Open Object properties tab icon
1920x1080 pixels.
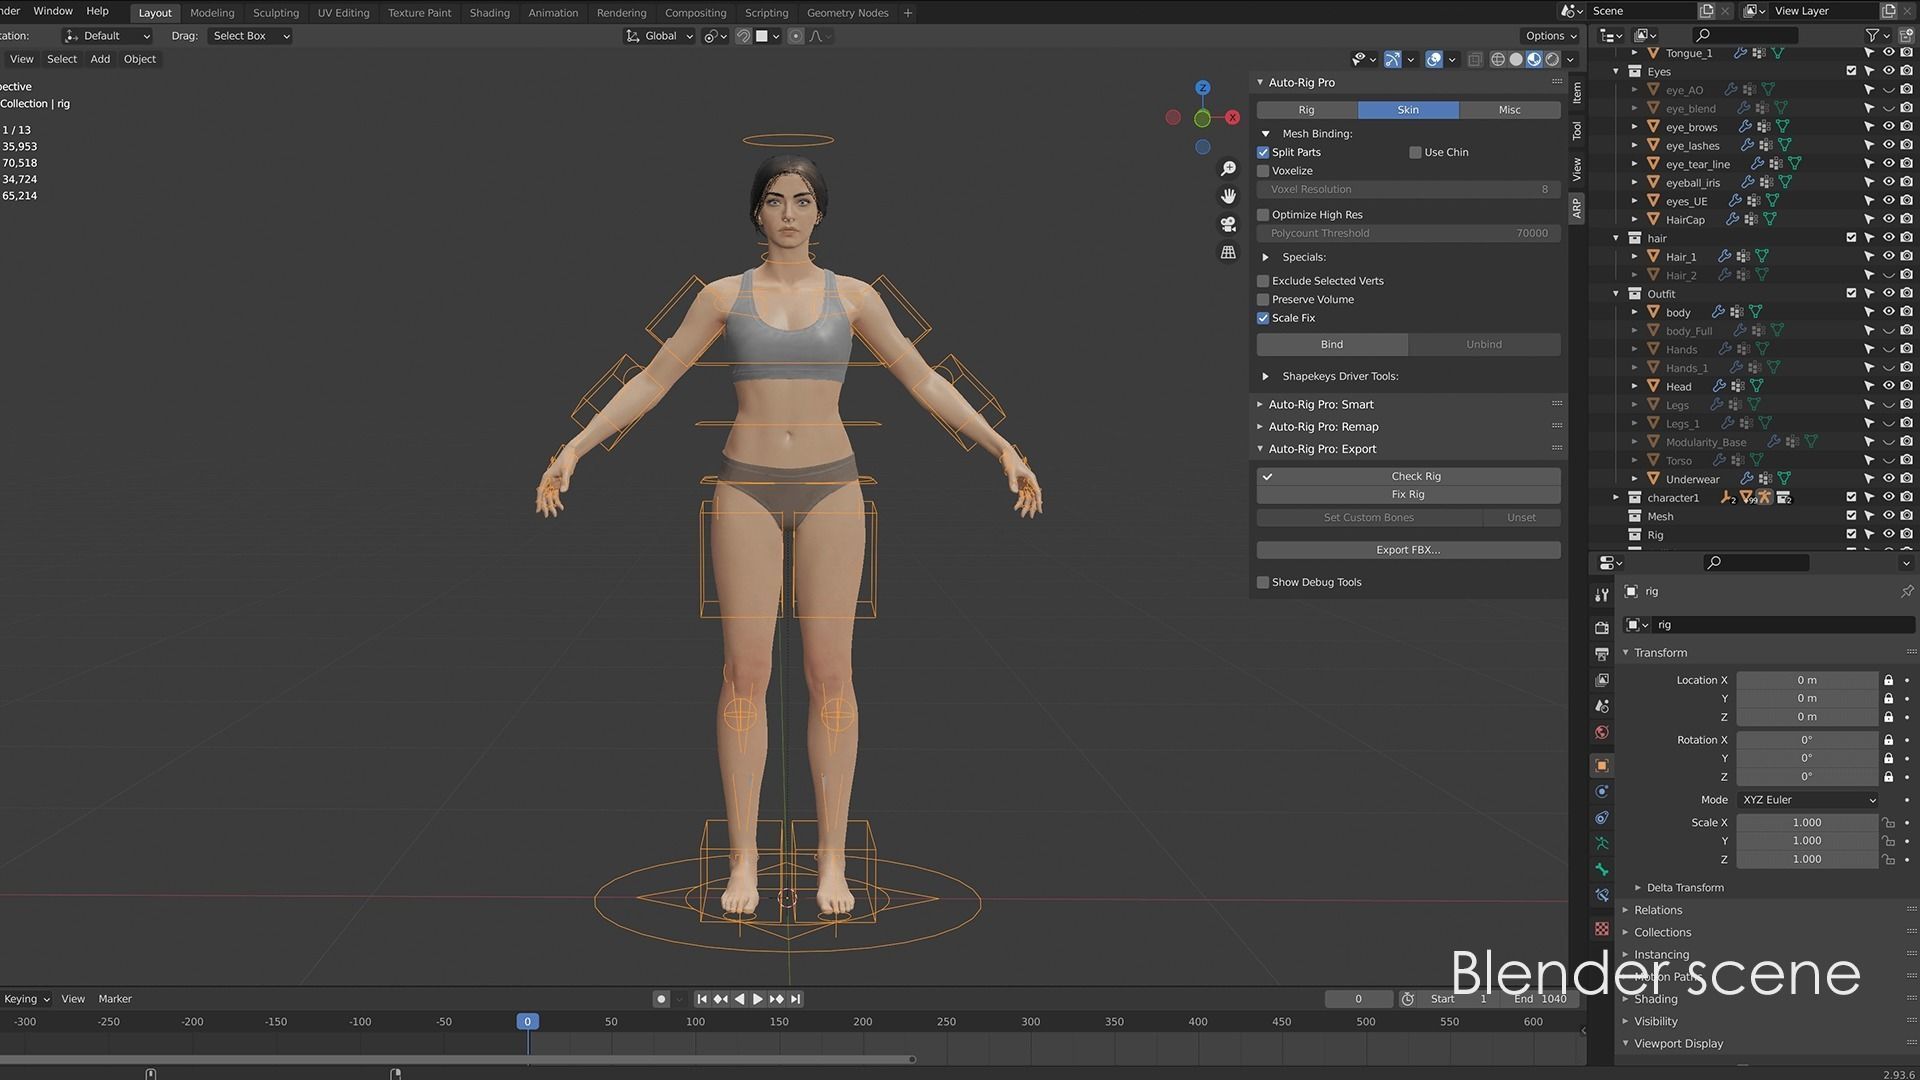click(1601, 766)
